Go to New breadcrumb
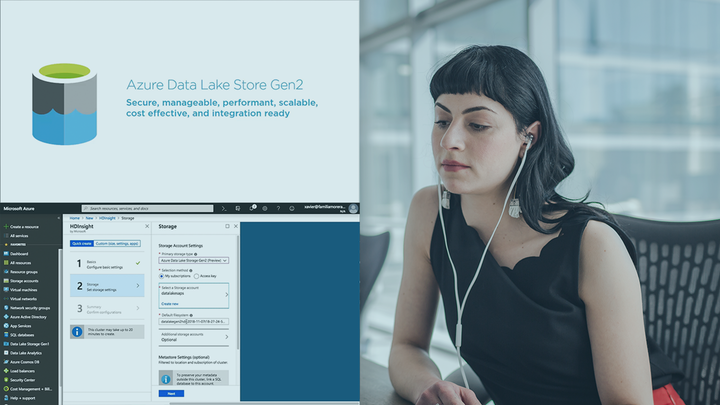This screenshot has width=720, height=405. (x=89, y=218)
